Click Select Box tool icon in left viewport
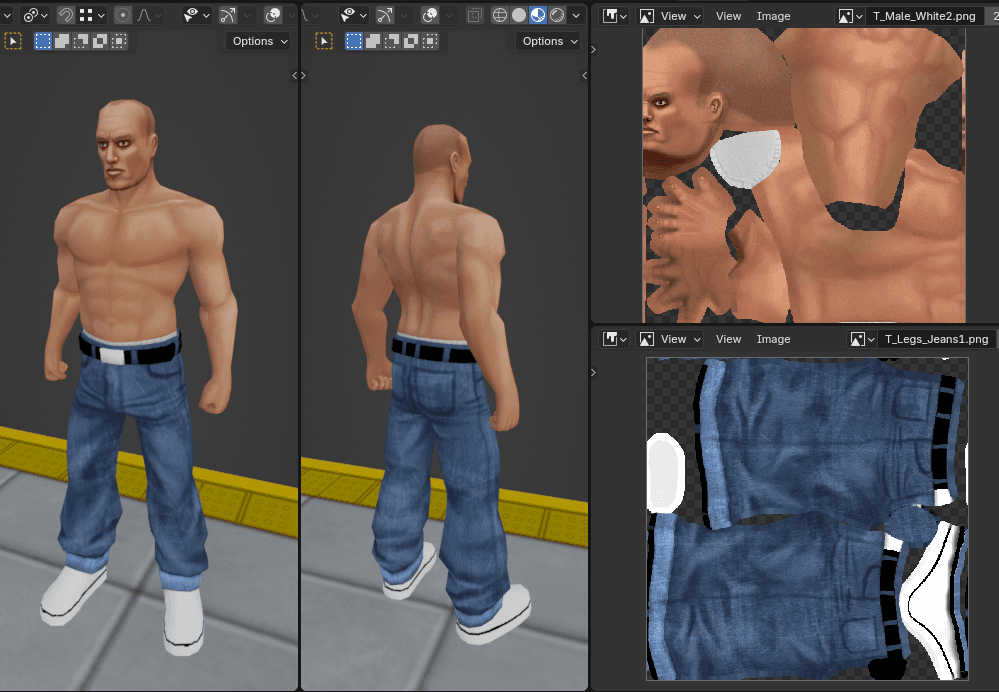 13,41
